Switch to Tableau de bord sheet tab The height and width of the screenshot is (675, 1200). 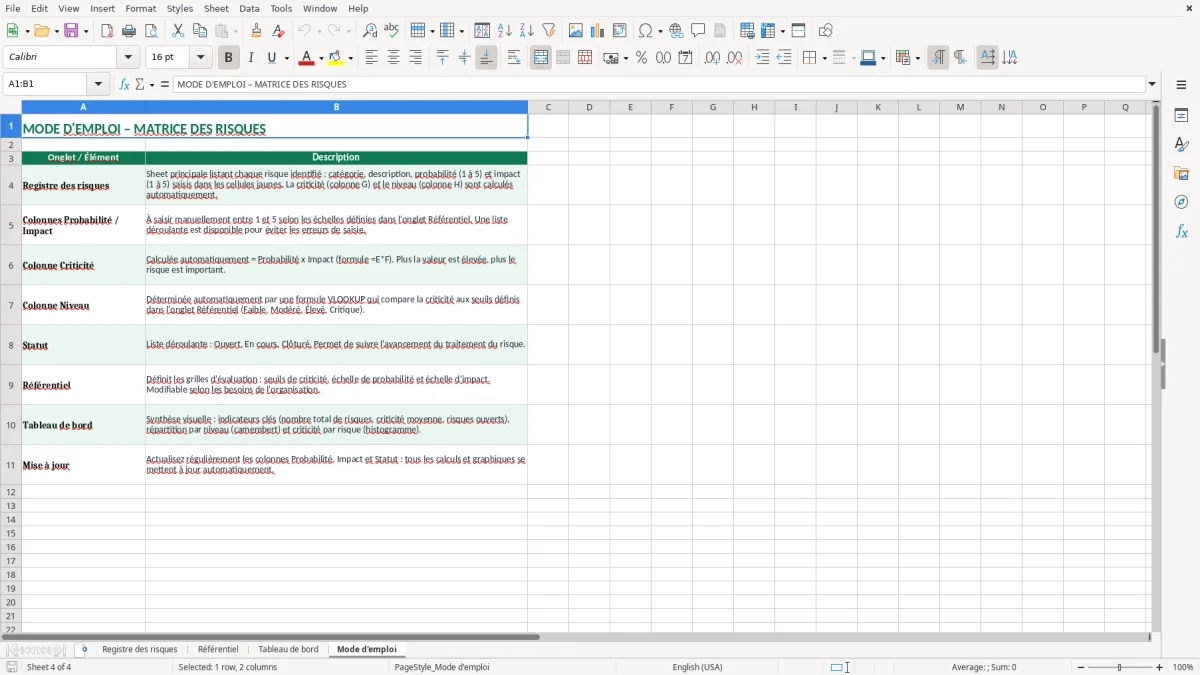[x=288, y=650]
